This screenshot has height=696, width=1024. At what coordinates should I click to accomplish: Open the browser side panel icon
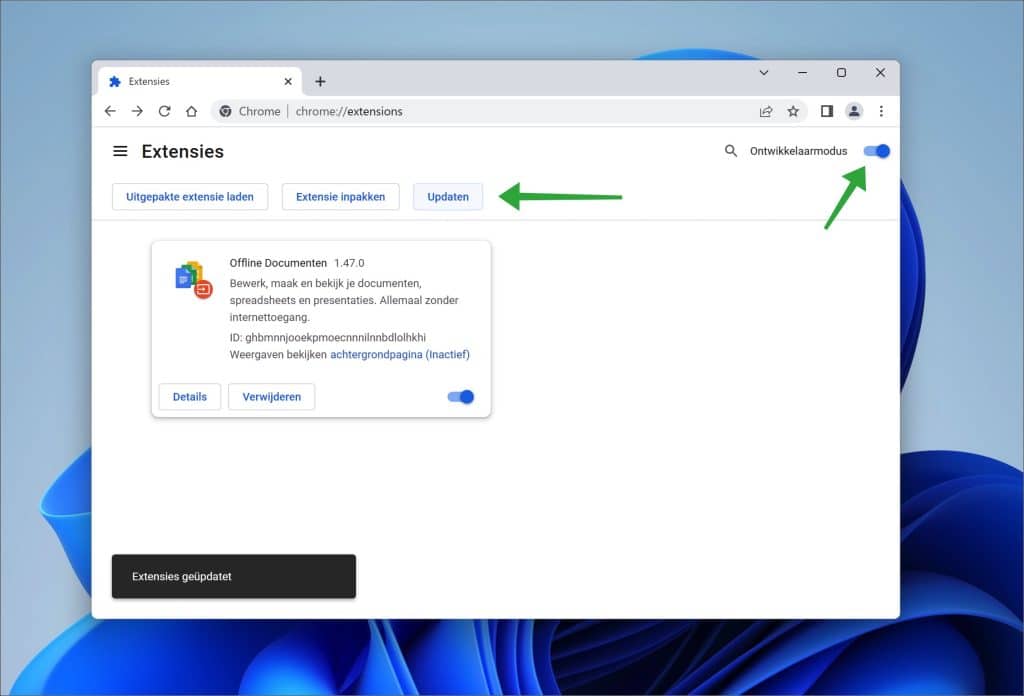coord(826,111)
